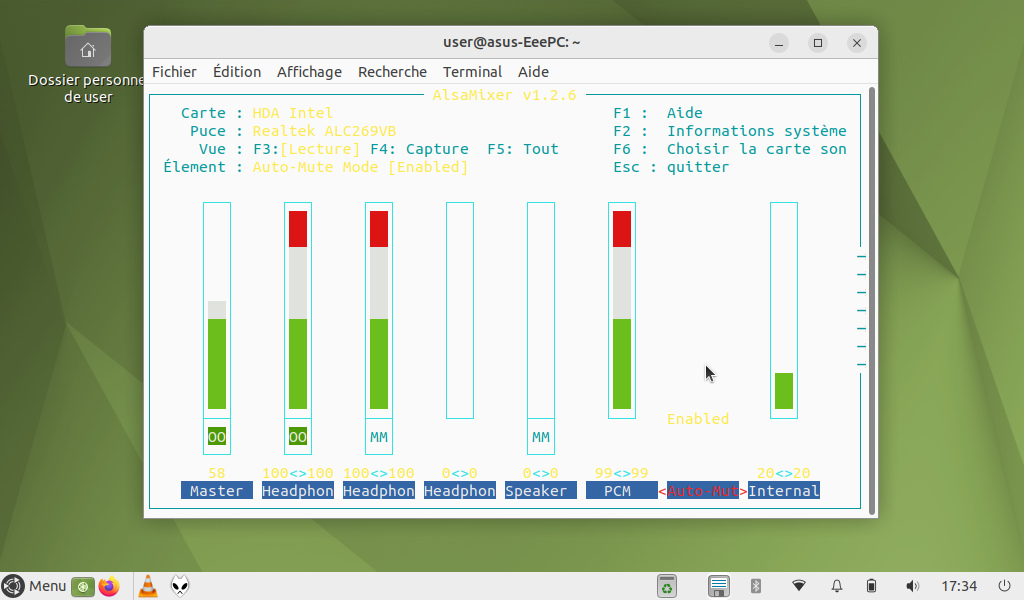Screen dimensions: 1024x600
Task: Close the user@asus-EeePC terminal window
Action: [x=857, y=43]
